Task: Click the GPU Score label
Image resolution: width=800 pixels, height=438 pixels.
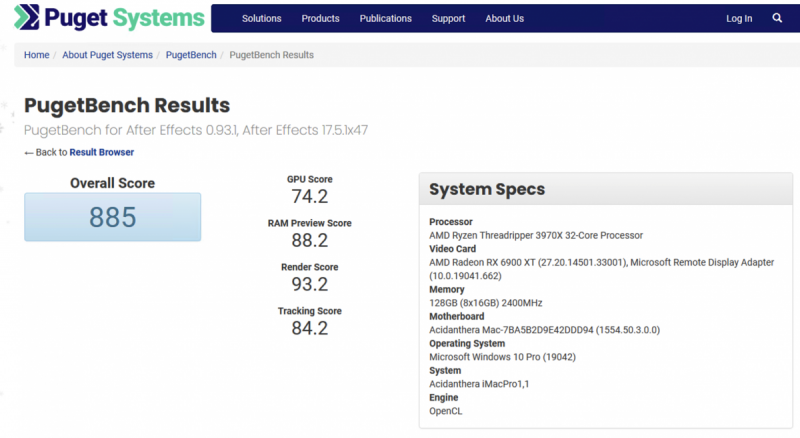Action: click(x=310, y=179)
